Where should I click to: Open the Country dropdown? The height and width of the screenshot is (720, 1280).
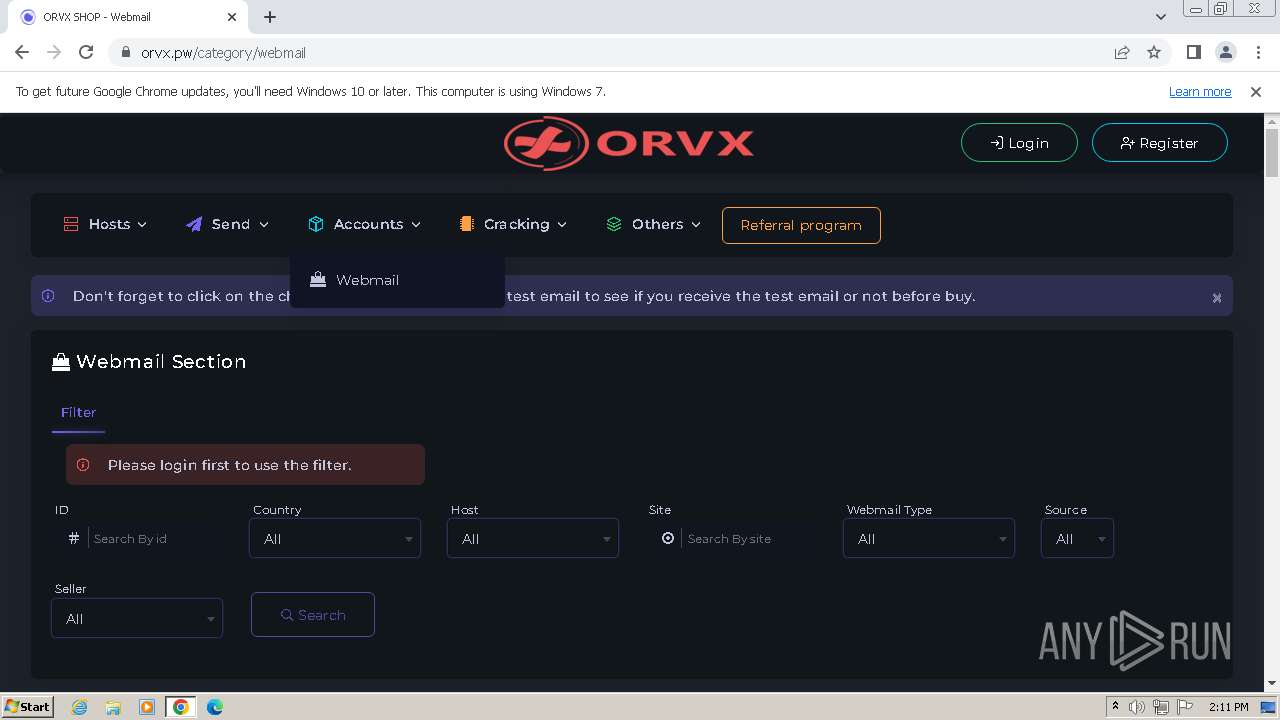335,539
